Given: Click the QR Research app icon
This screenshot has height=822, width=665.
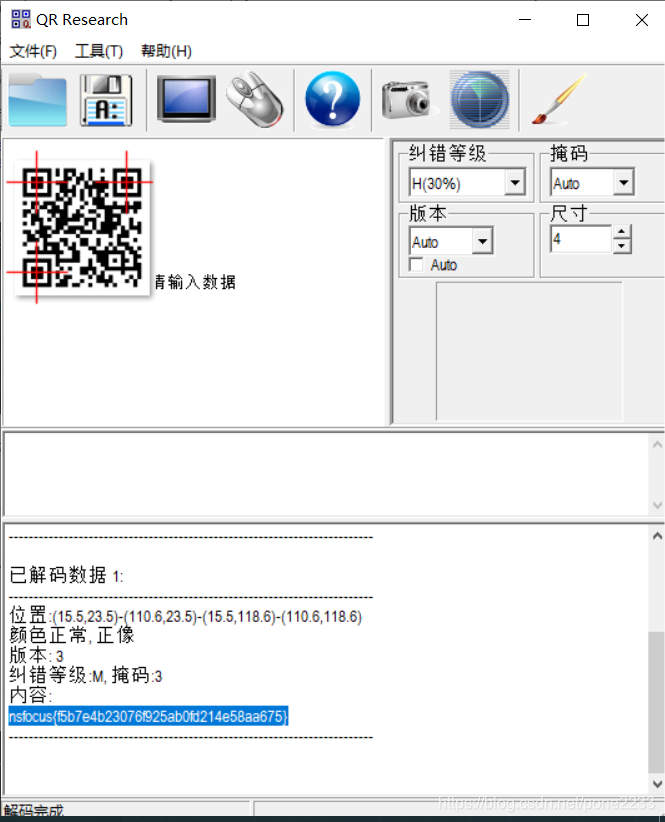Looking at the screenshot, I should [x=20, y=19].
